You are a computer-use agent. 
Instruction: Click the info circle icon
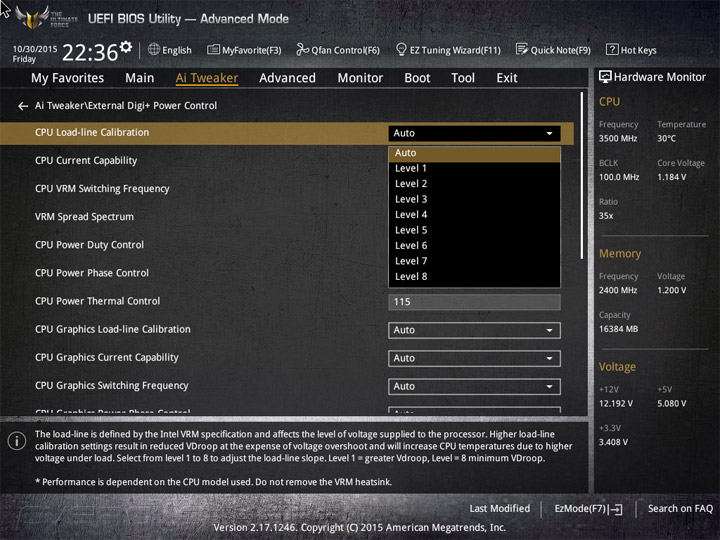click(17, 441)
